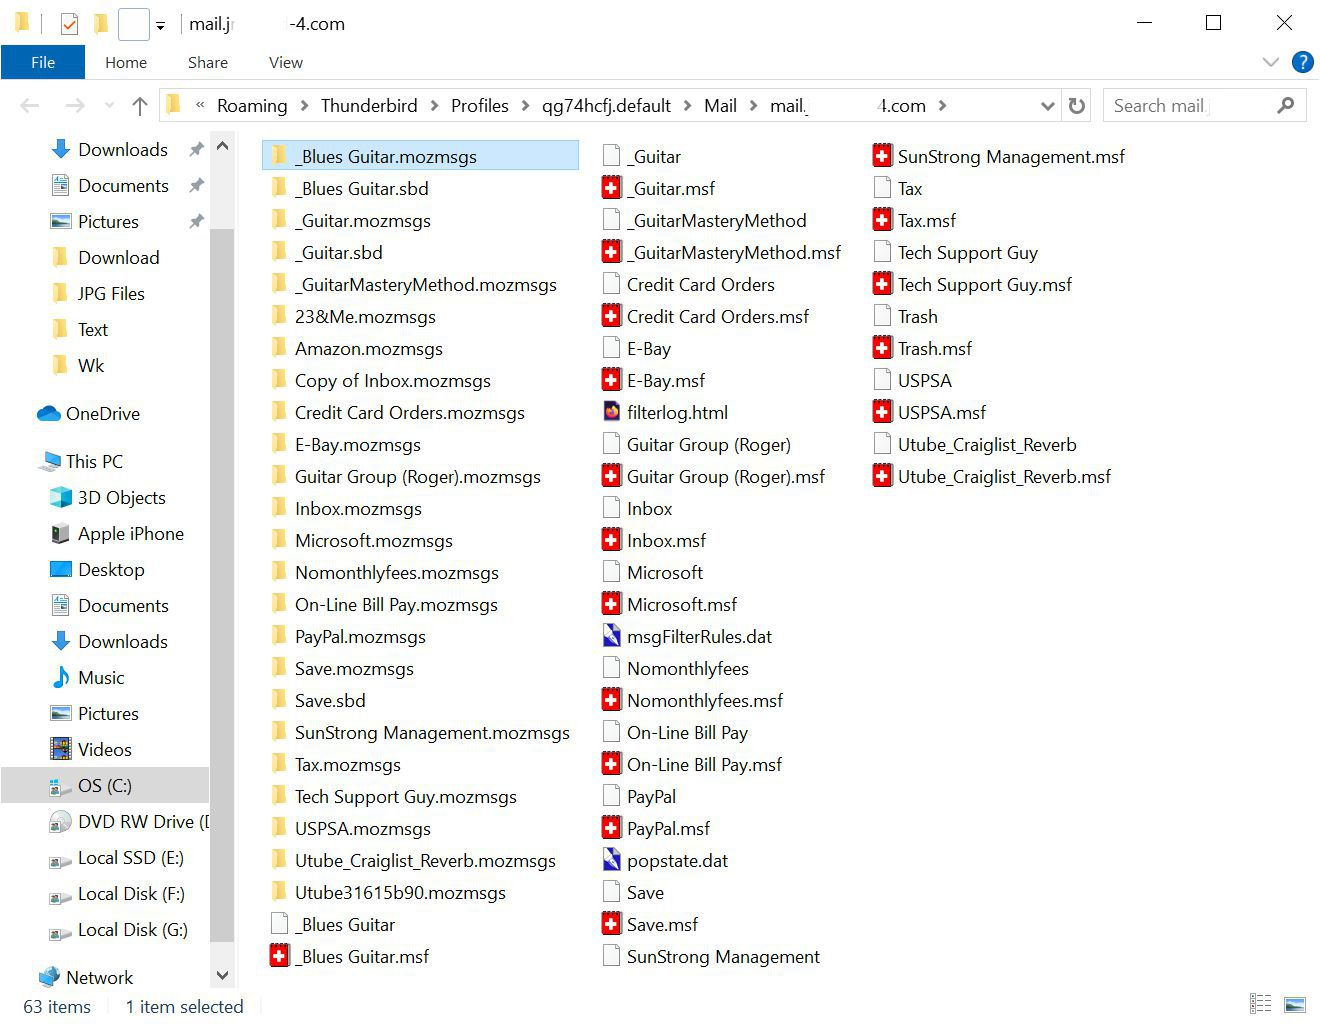1320x1024 pixels.
Task: Click the Refresh button beside address bar
Action: pos(1076,106)
